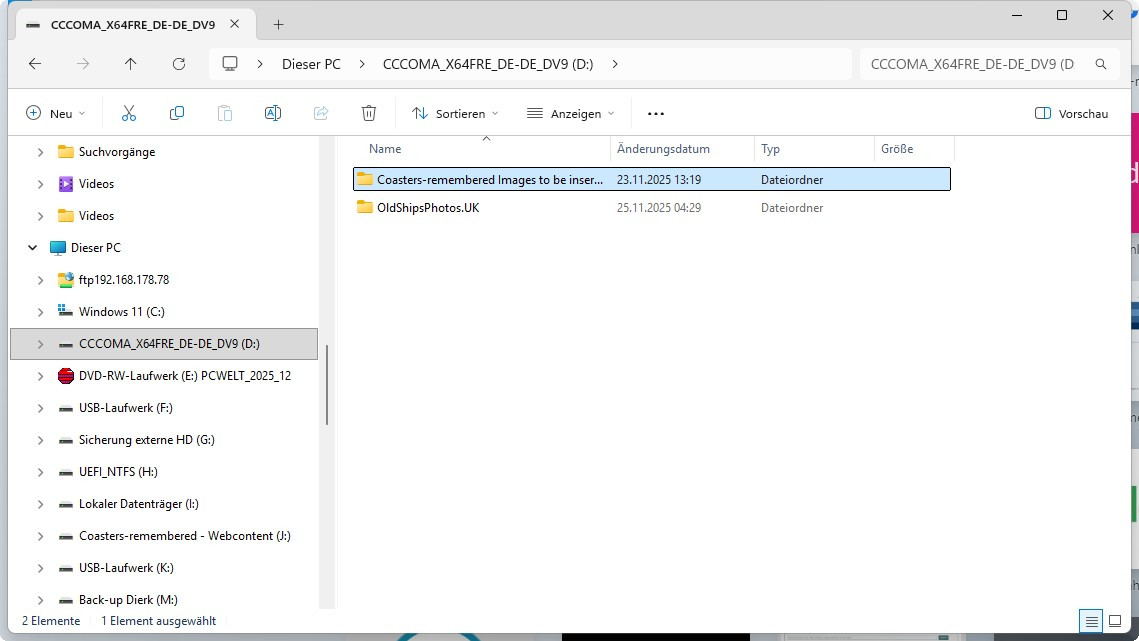This screenshot has width=1139, height=641.
Task: Click the Suchvorgänge folder icon
Action: tap(65, 152)
